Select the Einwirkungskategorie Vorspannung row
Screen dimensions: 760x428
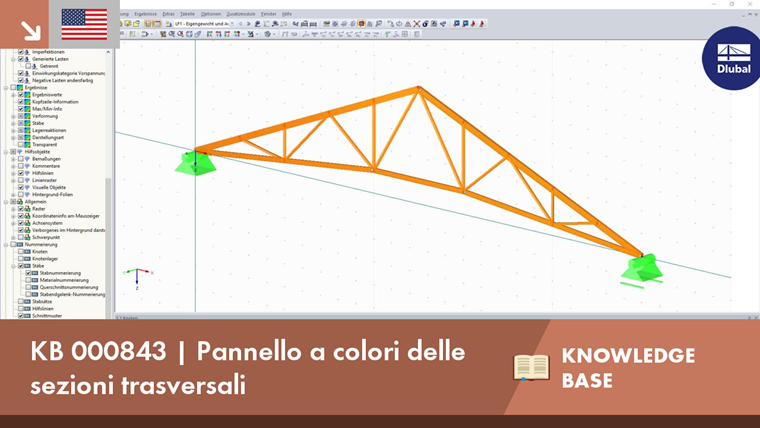click(68, 73)
